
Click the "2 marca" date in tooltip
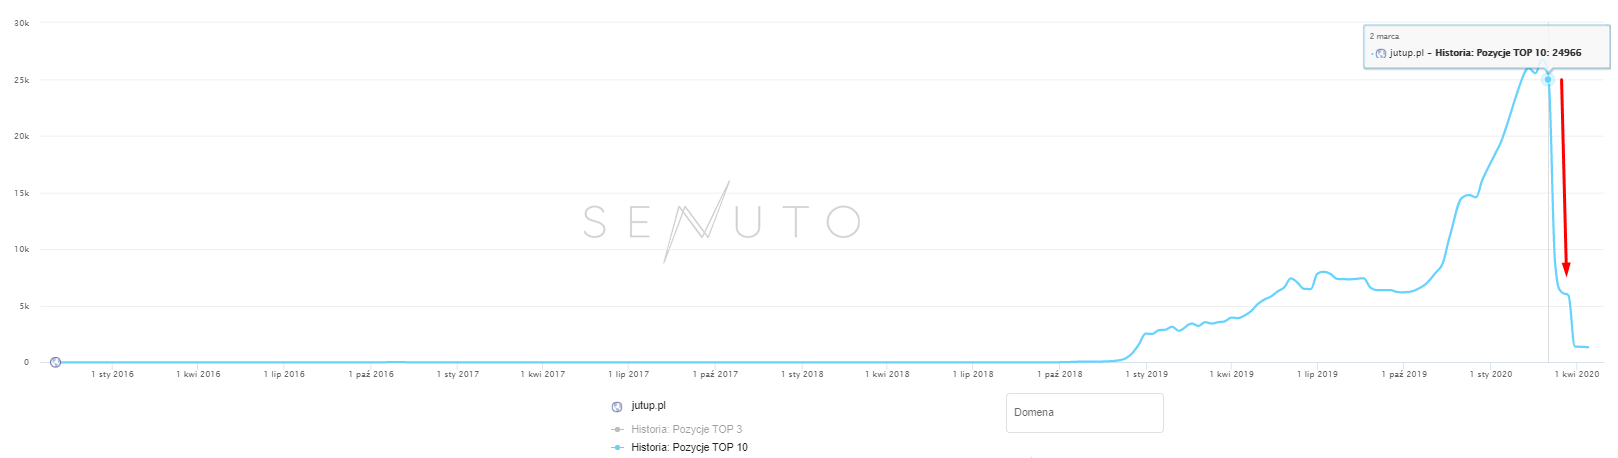pyautogui.click(x=1385, y=36)
